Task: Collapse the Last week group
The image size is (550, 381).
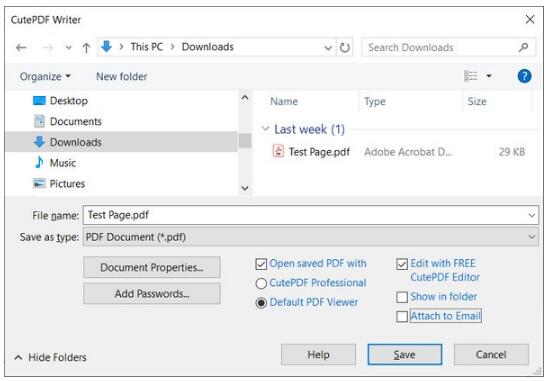Action: pyautogui.click(x=266, y=129)
